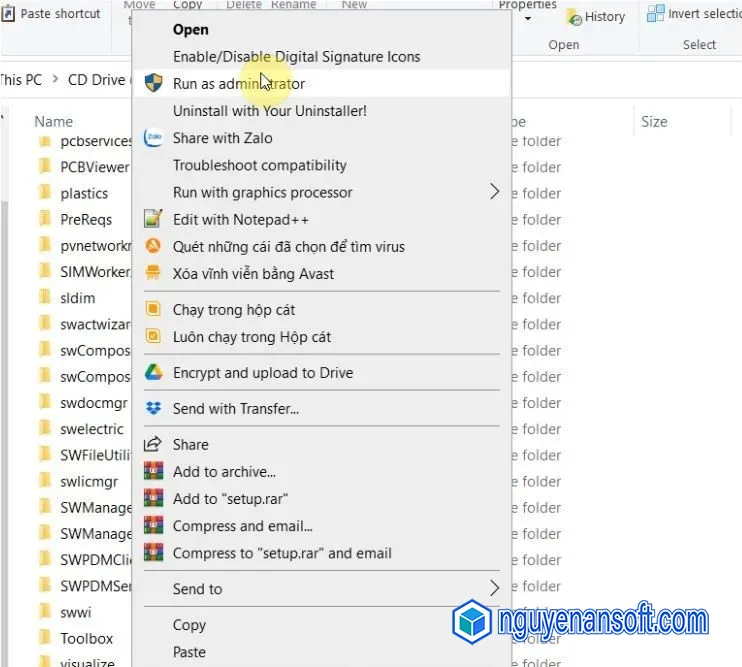Screen dimensions: 742x667
Task: Select the visualize folder name
Action: 87,662
